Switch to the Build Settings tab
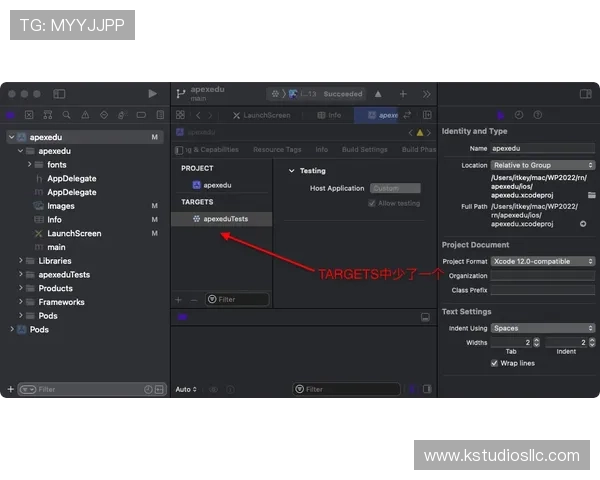This screenshot has height=480, width=600. [x=364, y=150]
